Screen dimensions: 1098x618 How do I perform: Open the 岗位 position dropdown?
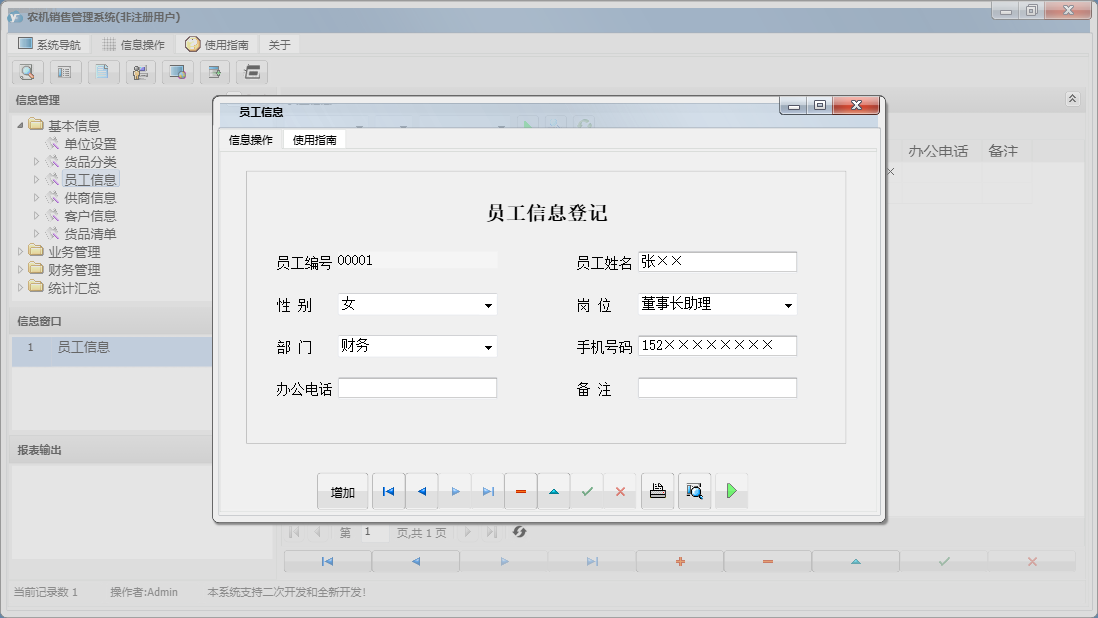[x=788, y=304]
